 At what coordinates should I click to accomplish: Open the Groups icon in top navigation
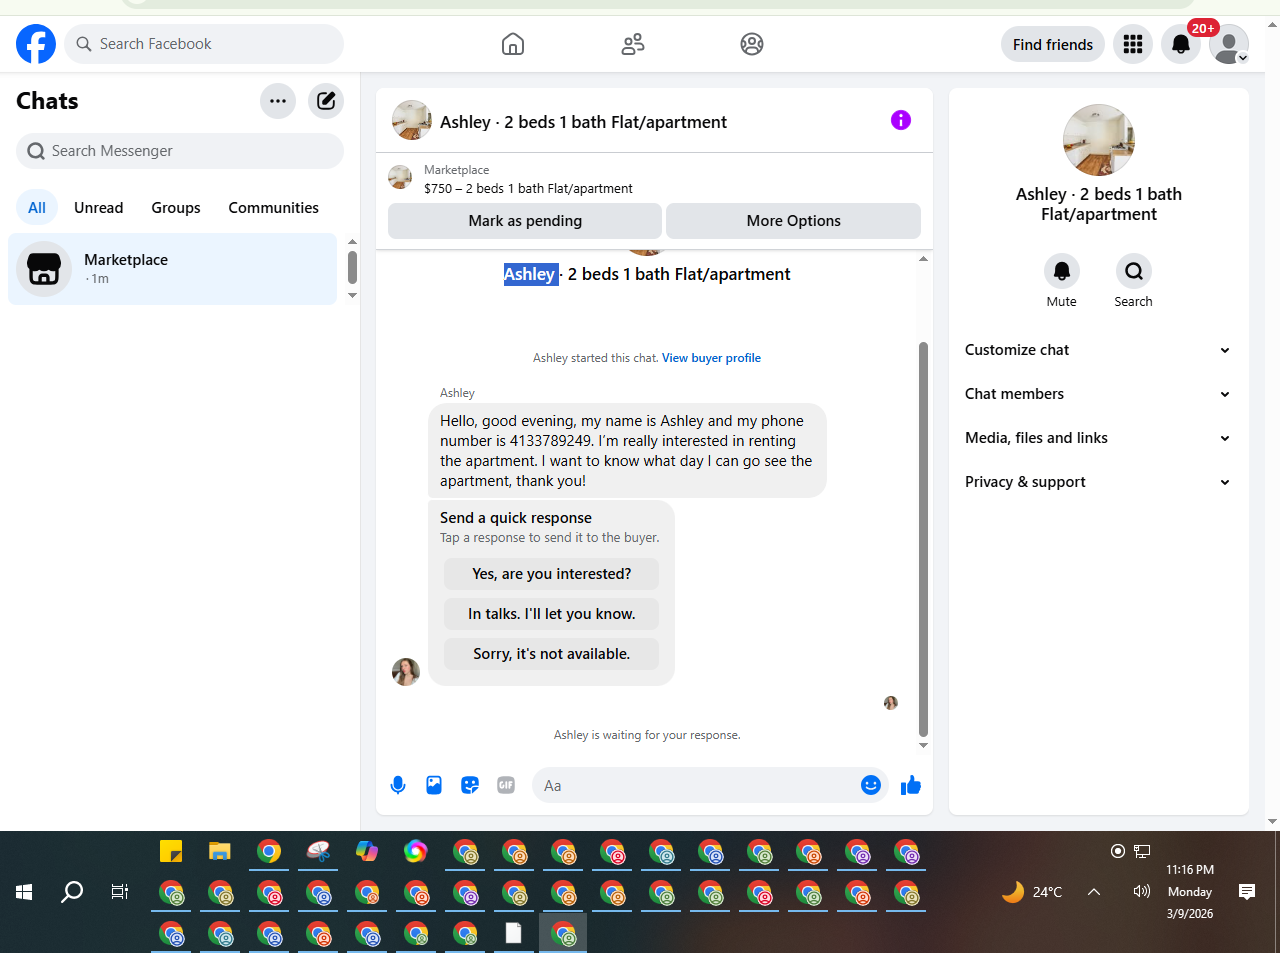[752, 44]
